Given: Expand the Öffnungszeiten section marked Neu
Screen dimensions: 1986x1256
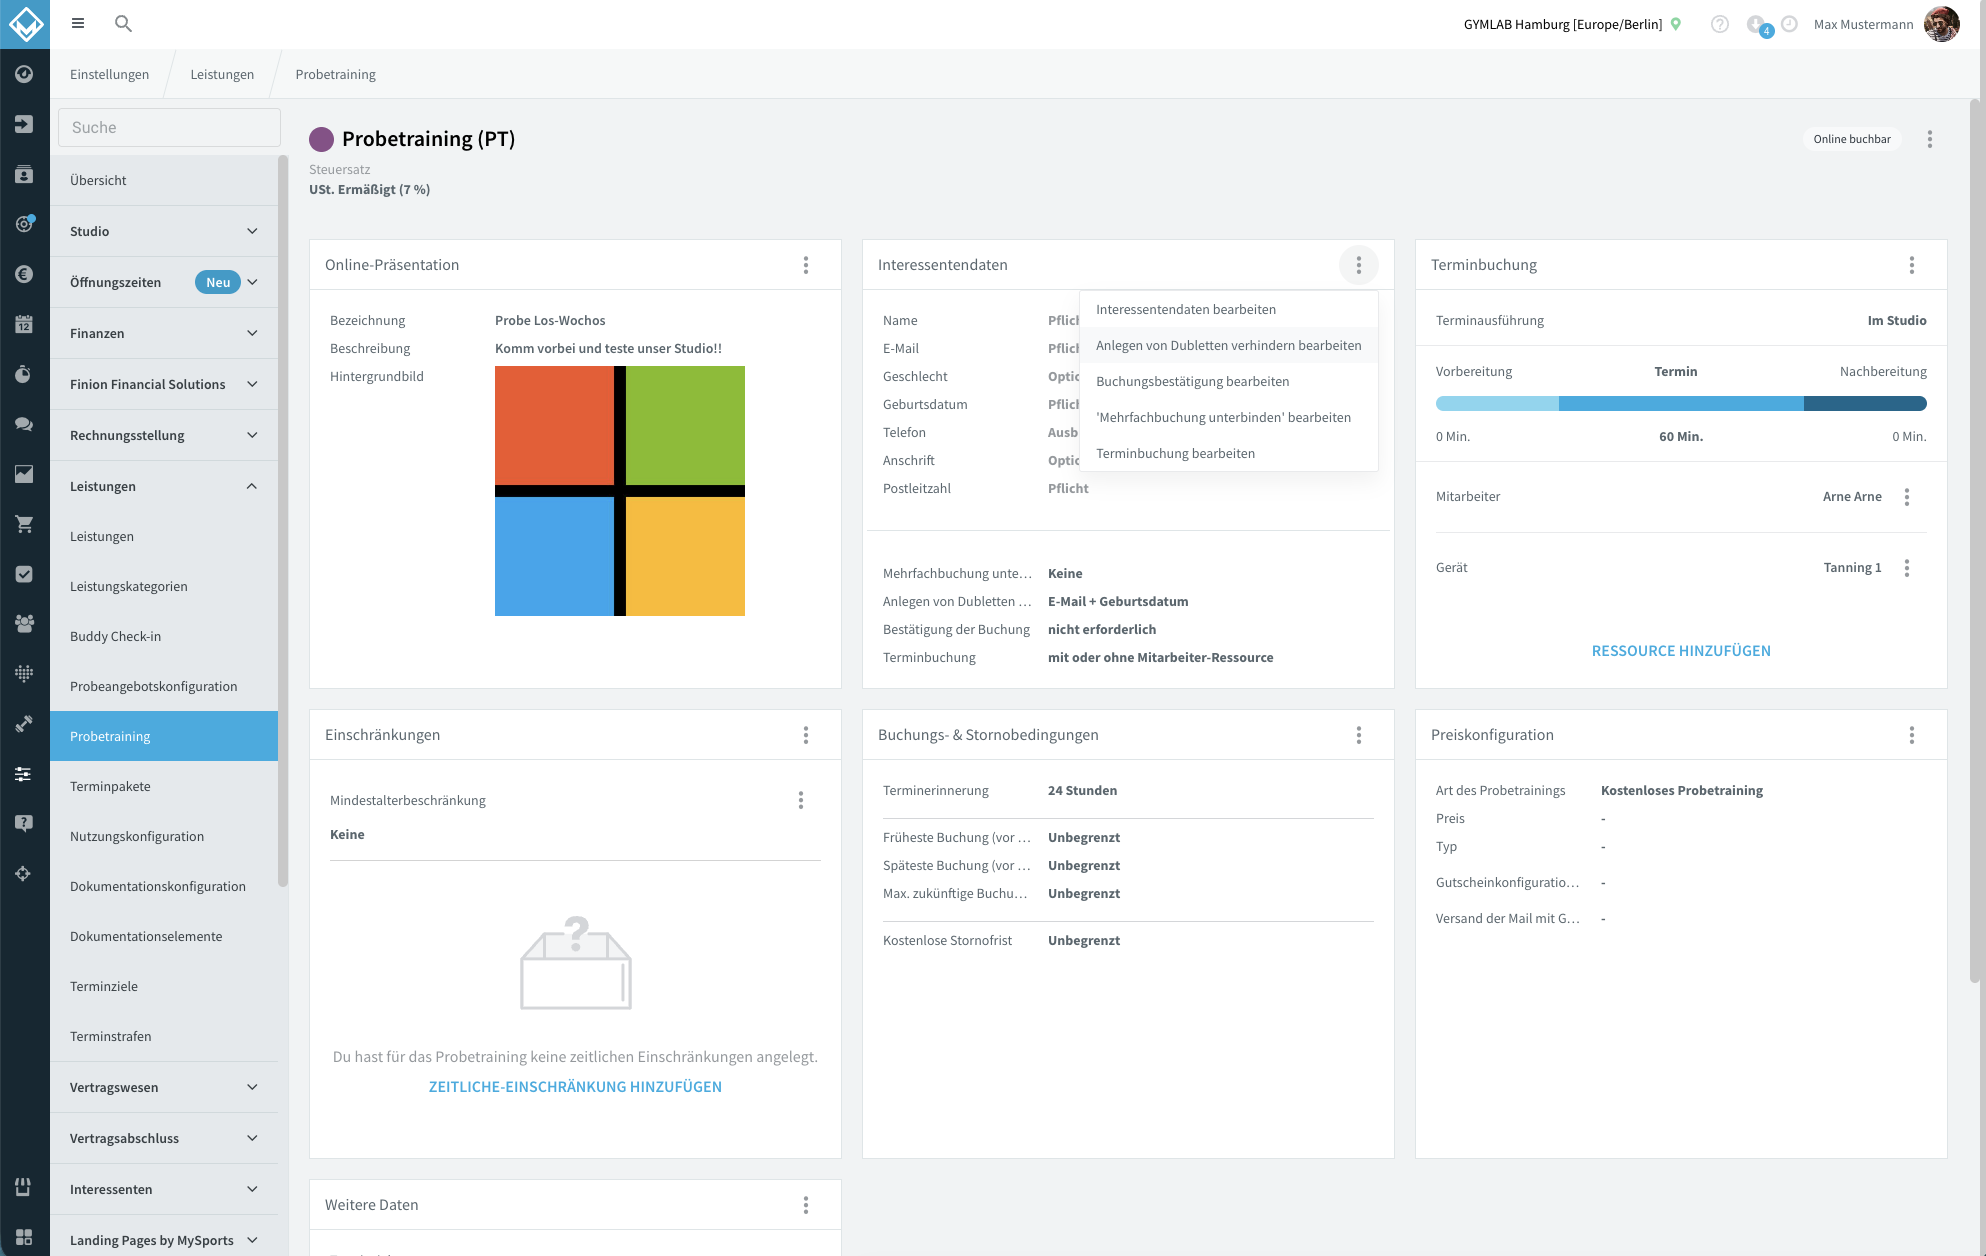Looking at the screenshot, I should click(252, 282).
